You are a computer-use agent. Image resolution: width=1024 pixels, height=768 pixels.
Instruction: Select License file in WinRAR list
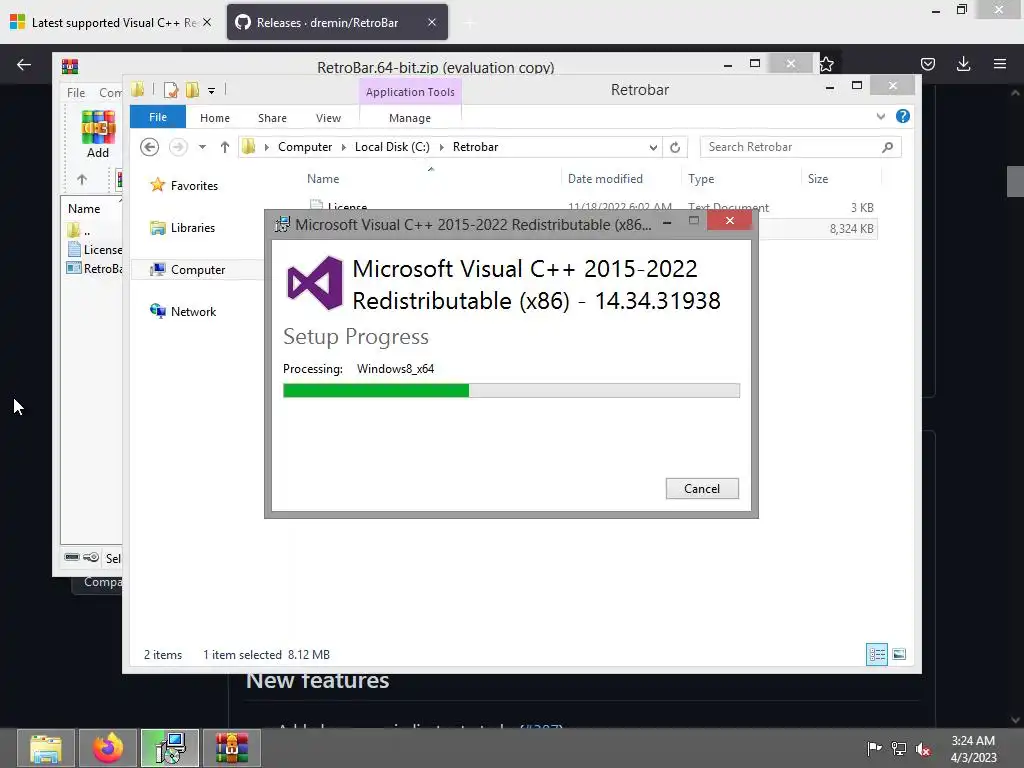95,249
